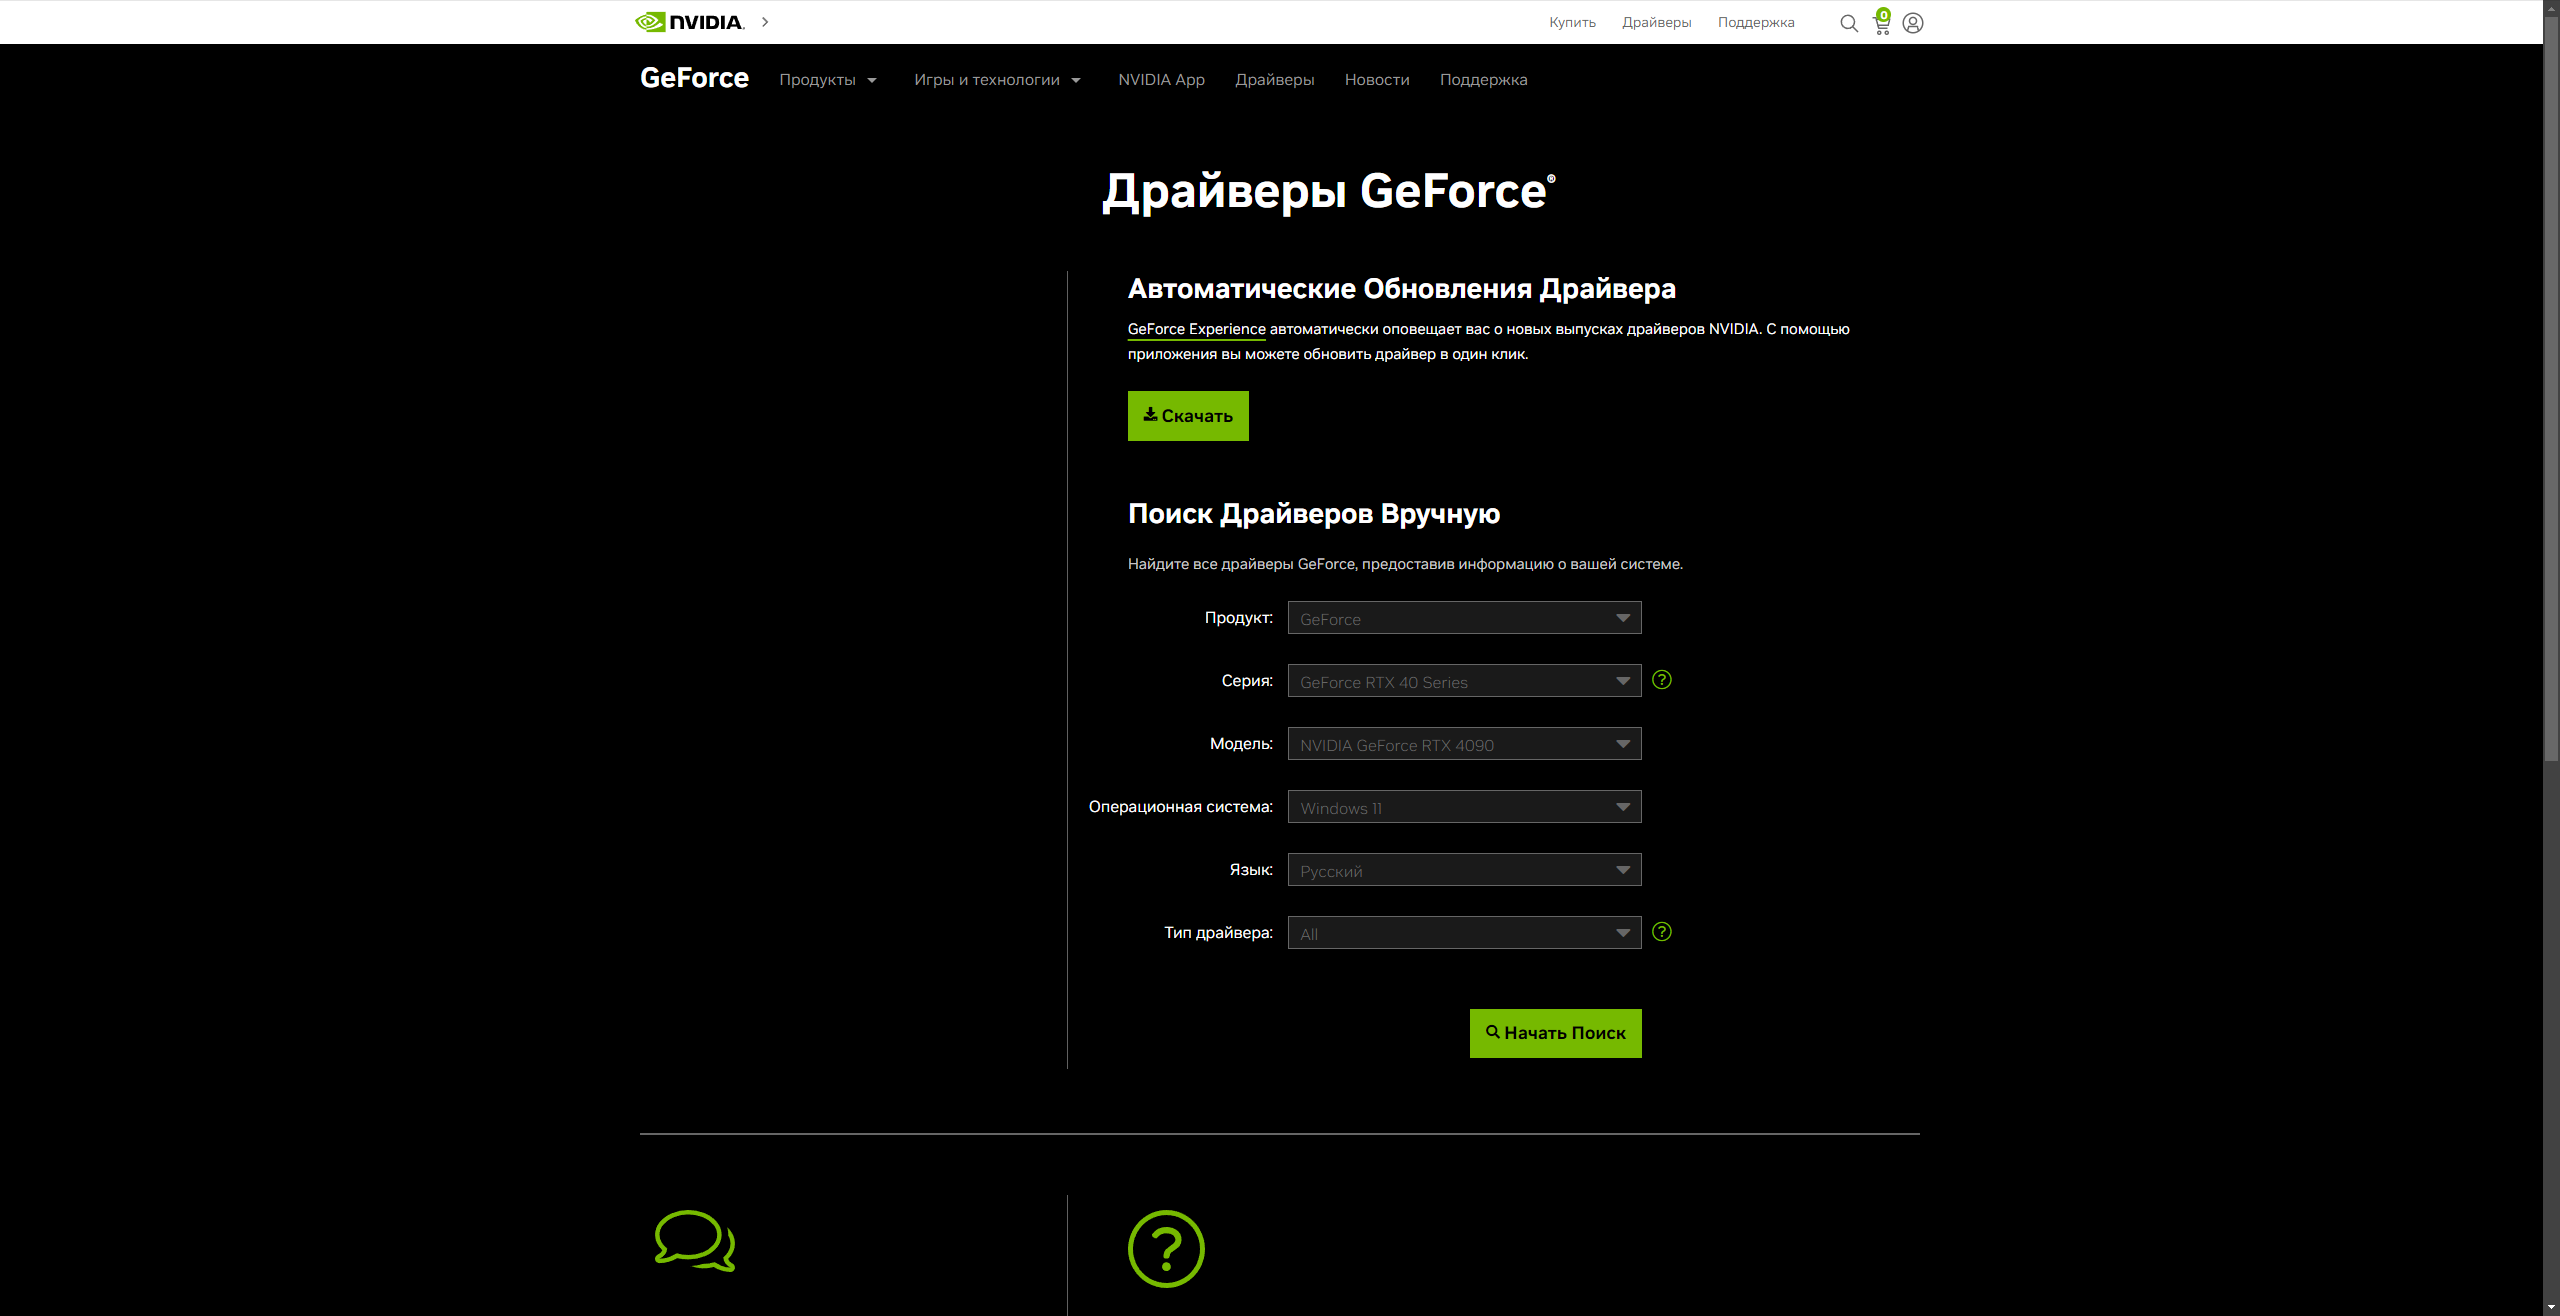The height and width of the screenshot is (1316, 2560).
Task: Click the page vertical scrollbar thumb
Action: pos(2551,390)
